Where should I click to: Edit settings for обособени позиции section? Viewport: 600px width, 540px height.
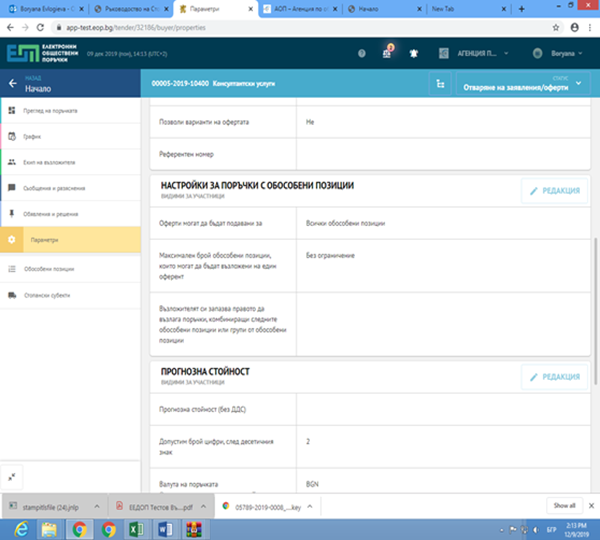pyautogui.click(x=553, y=191)
